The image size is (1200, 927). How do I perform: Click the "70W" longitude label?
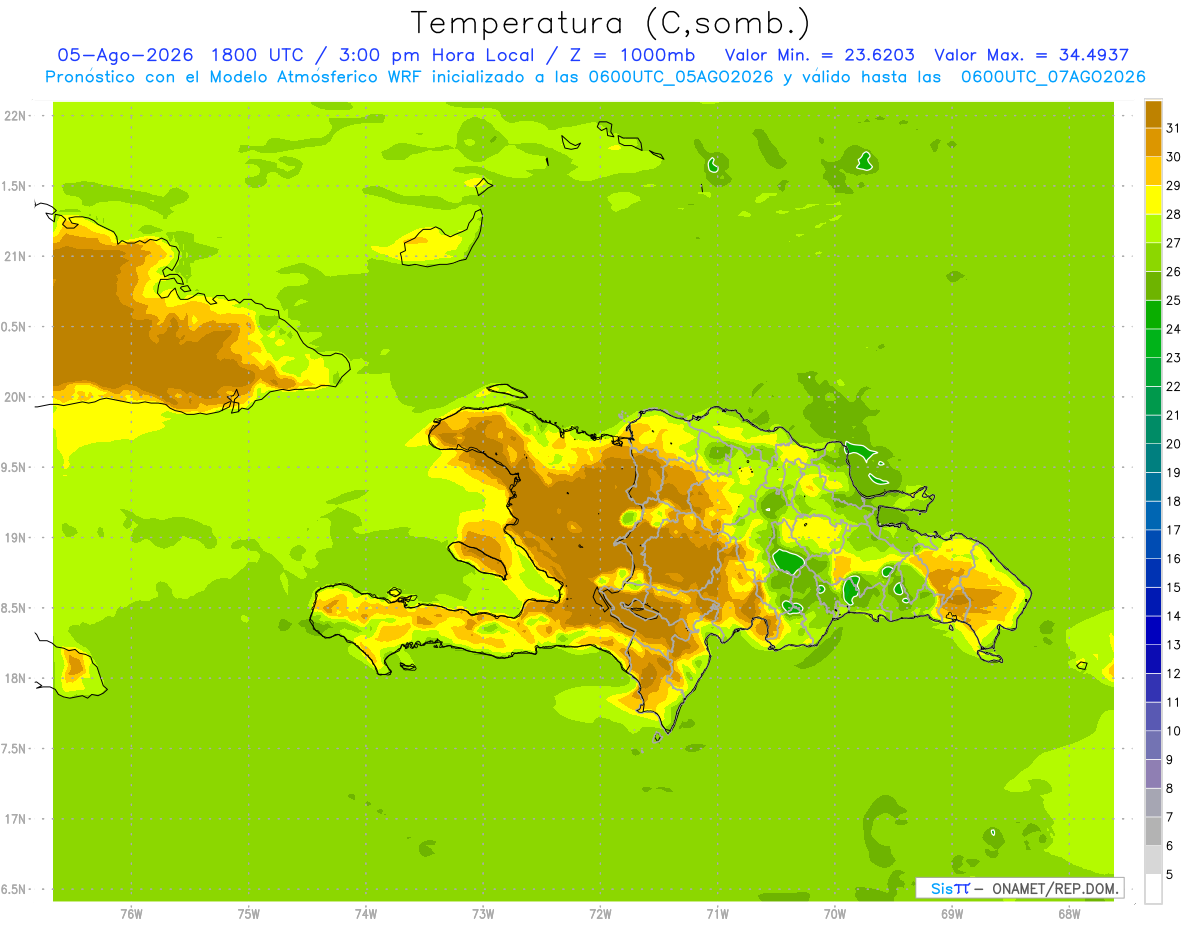point(835,913)
